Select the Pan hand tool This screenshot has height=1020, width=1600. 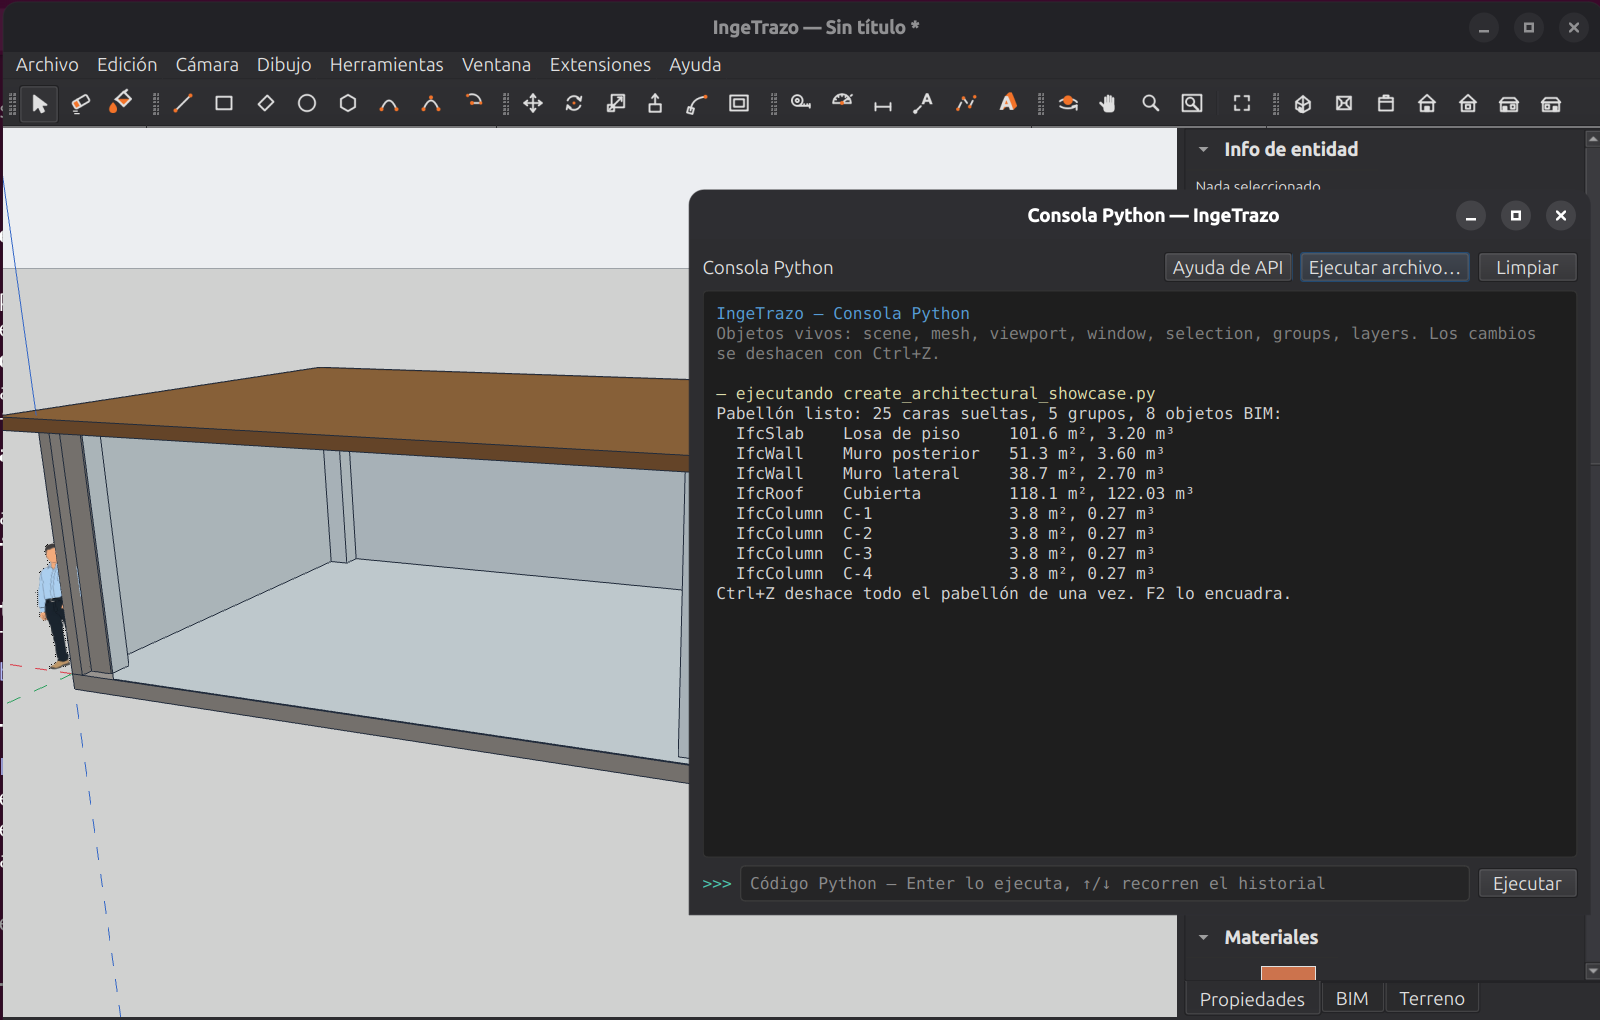pyautogui.click(x=1108, y=104)
